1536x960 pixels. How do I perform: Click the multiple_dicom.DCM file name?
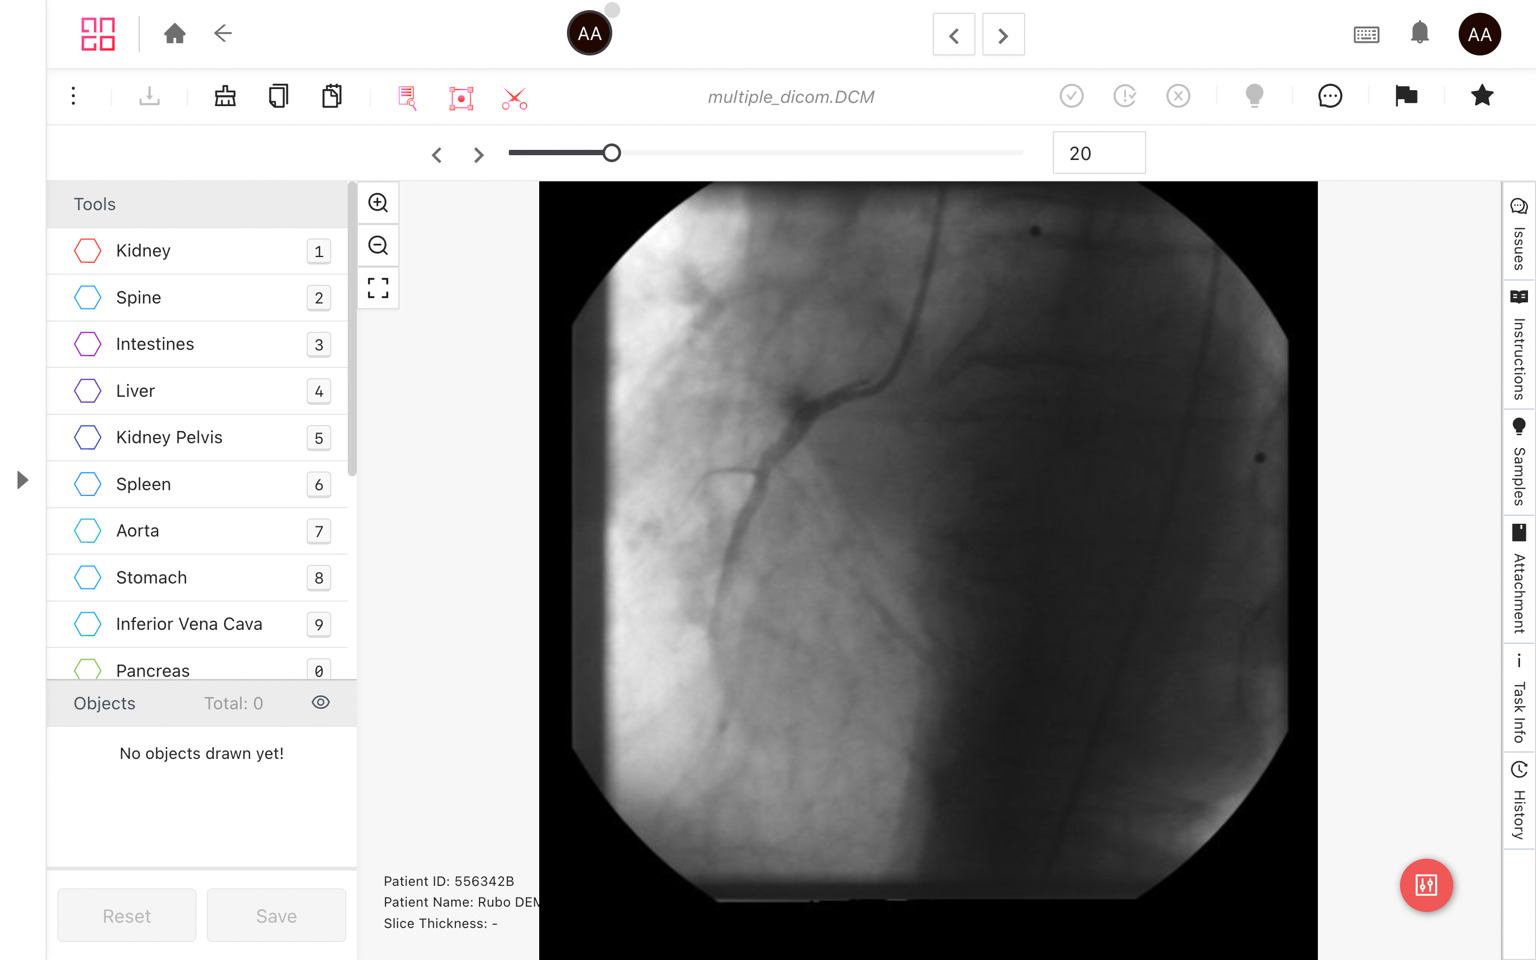(x=791, y=97)
